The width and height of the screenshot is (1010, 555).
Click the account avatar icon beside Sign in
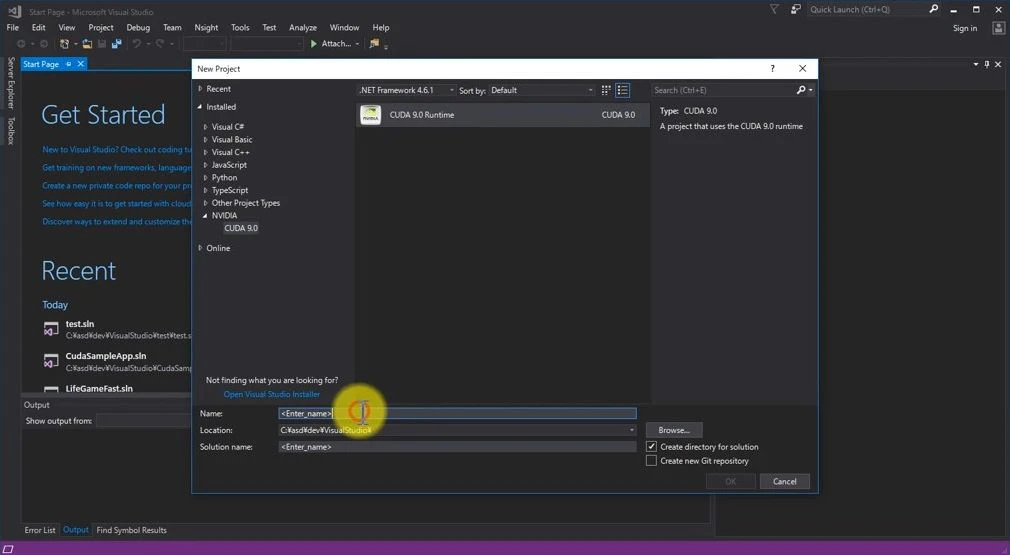998,28
